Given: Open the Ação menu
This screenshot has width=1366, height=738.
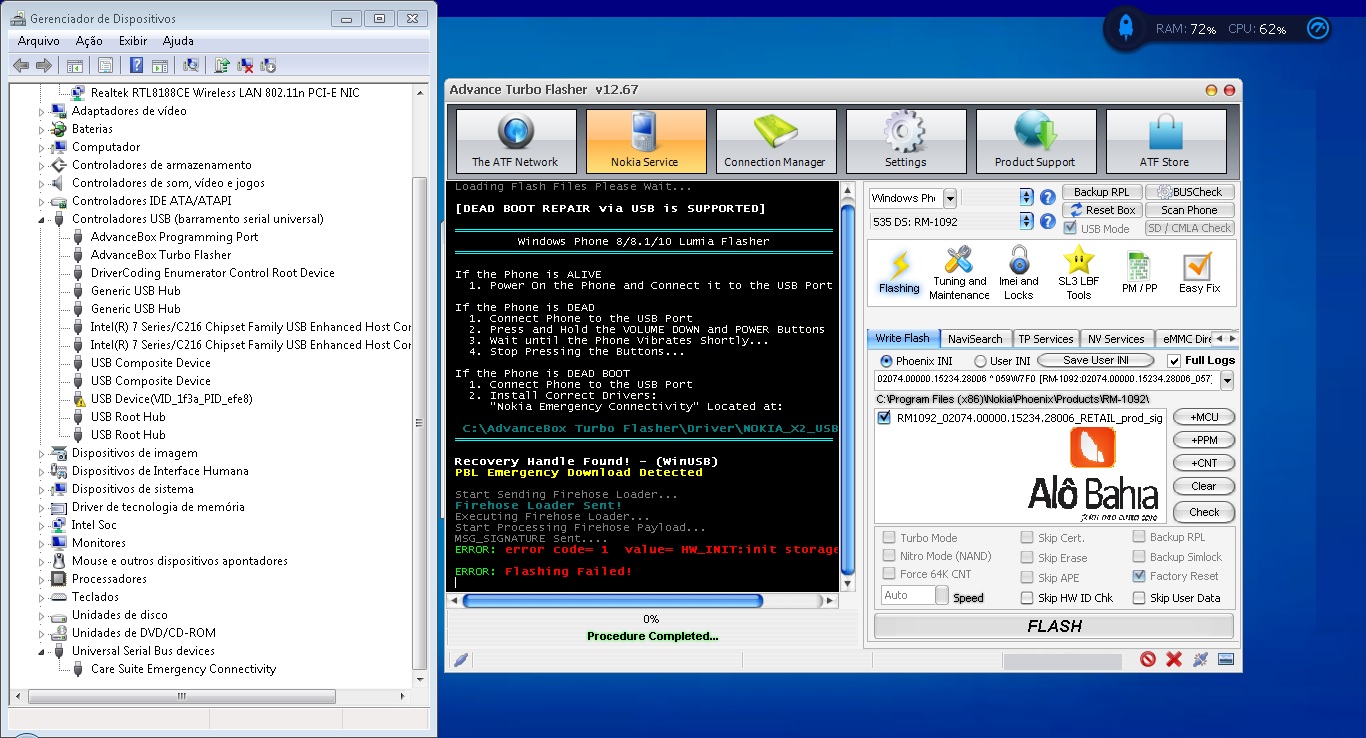Looking at the screenshot, I should (x=89, y=41).
